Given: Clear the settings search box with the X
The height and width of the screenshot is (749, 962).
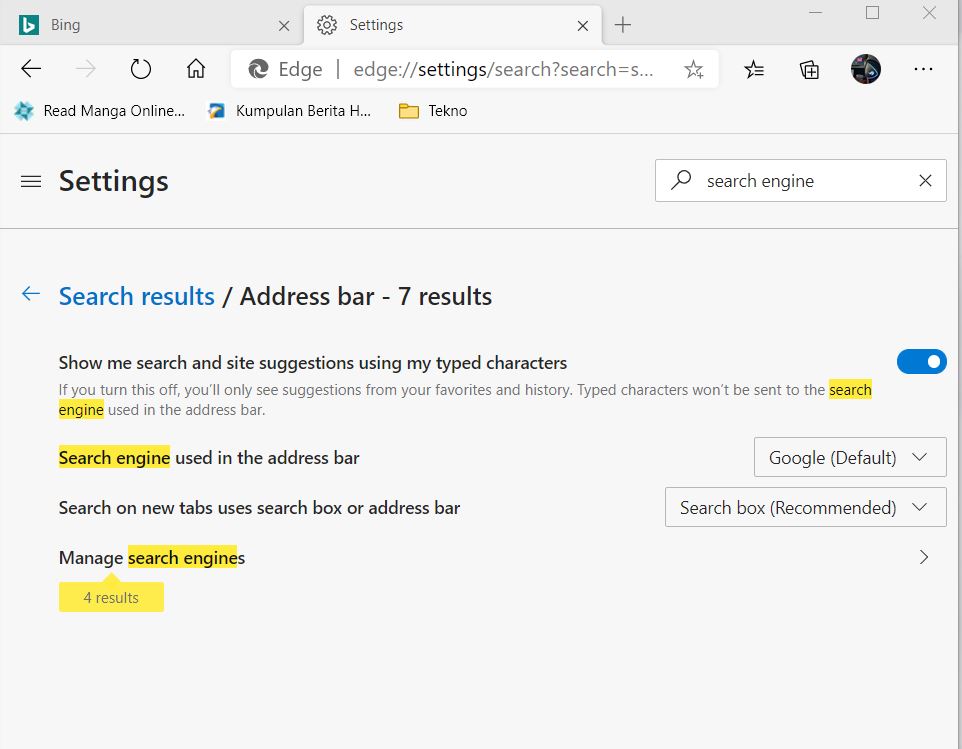Looking at the screenshot, I should pos(925,181).
